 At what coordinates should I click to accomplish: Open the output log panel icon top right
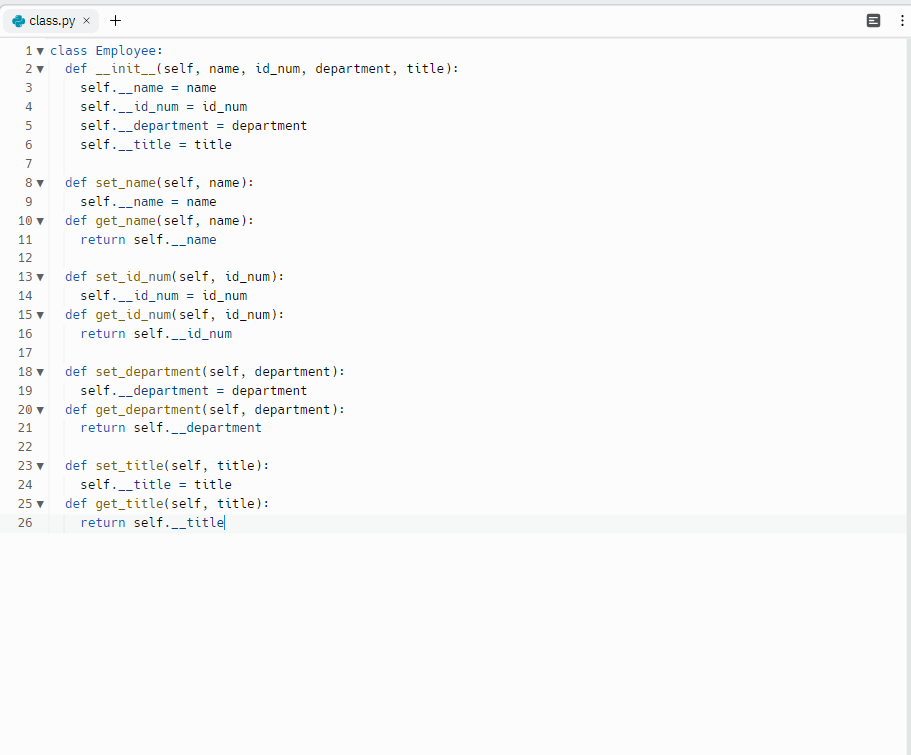click(874, 20)
